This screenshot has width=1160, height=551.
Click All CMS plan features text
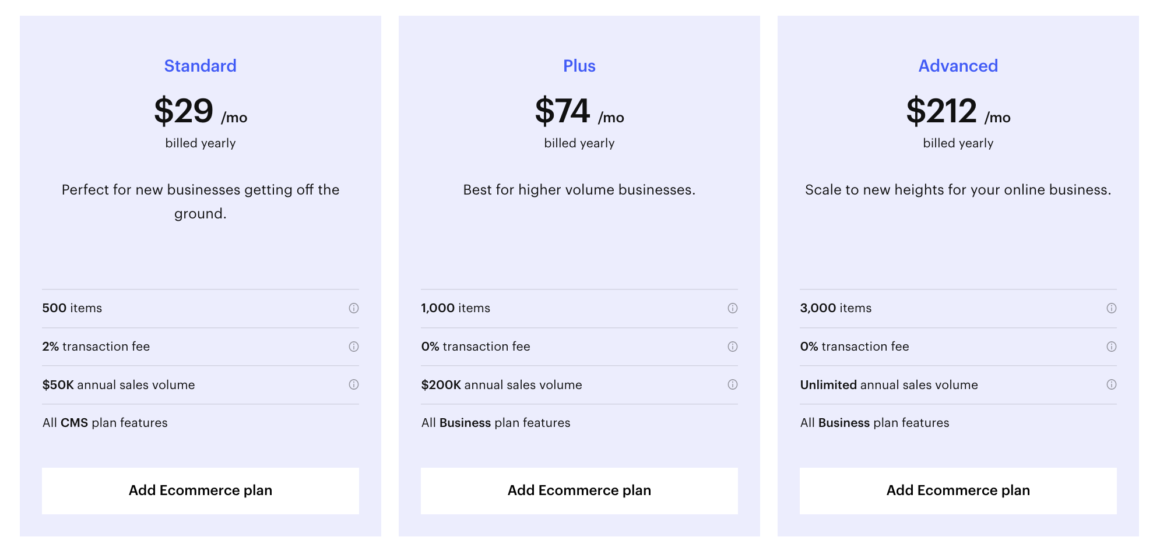(105, 423)
